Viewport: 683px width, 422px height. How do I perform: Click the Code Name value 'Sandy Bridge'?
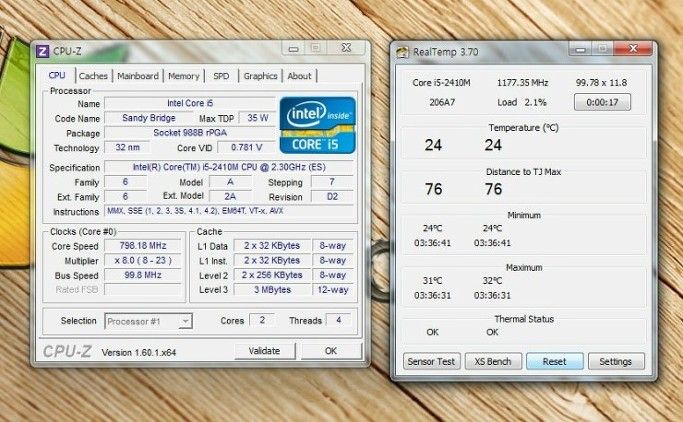(x=149, y=118)
